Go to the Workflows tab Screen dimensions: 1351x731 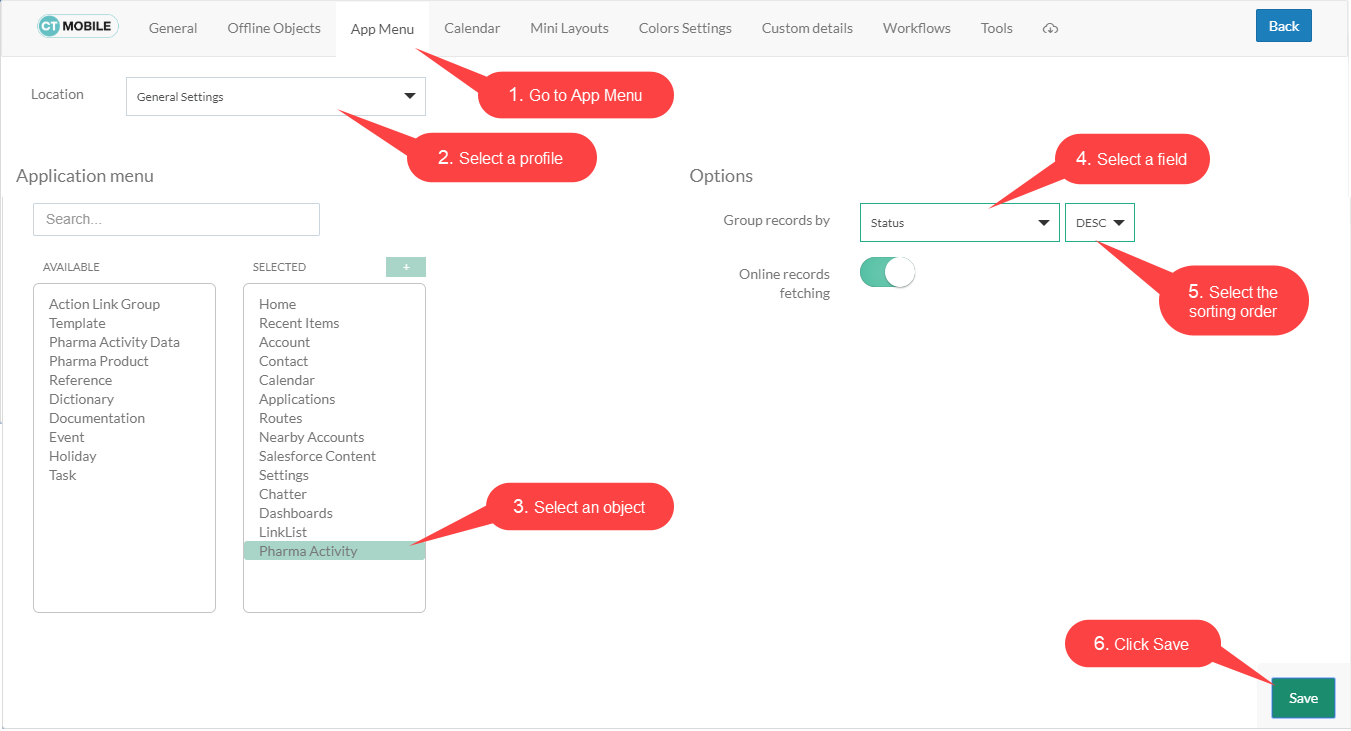916,28
